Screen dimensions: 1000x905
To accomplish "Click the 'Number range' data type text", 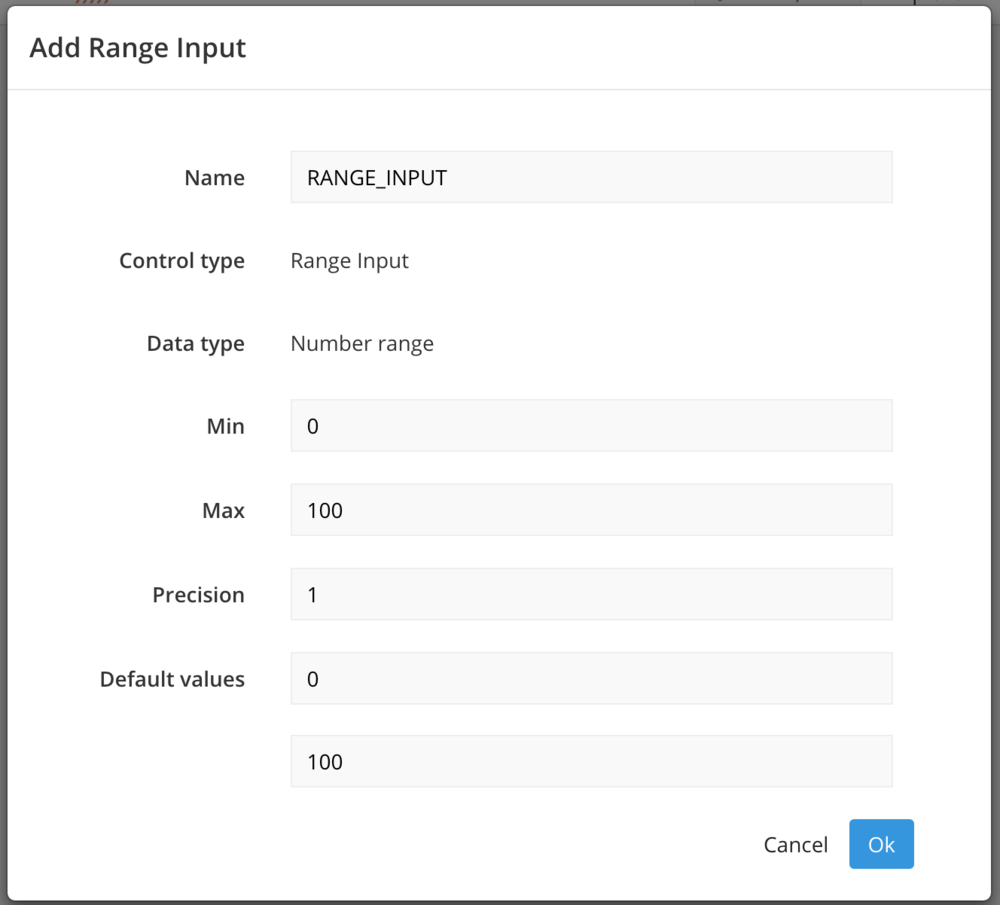I will [x=362, y=344].
